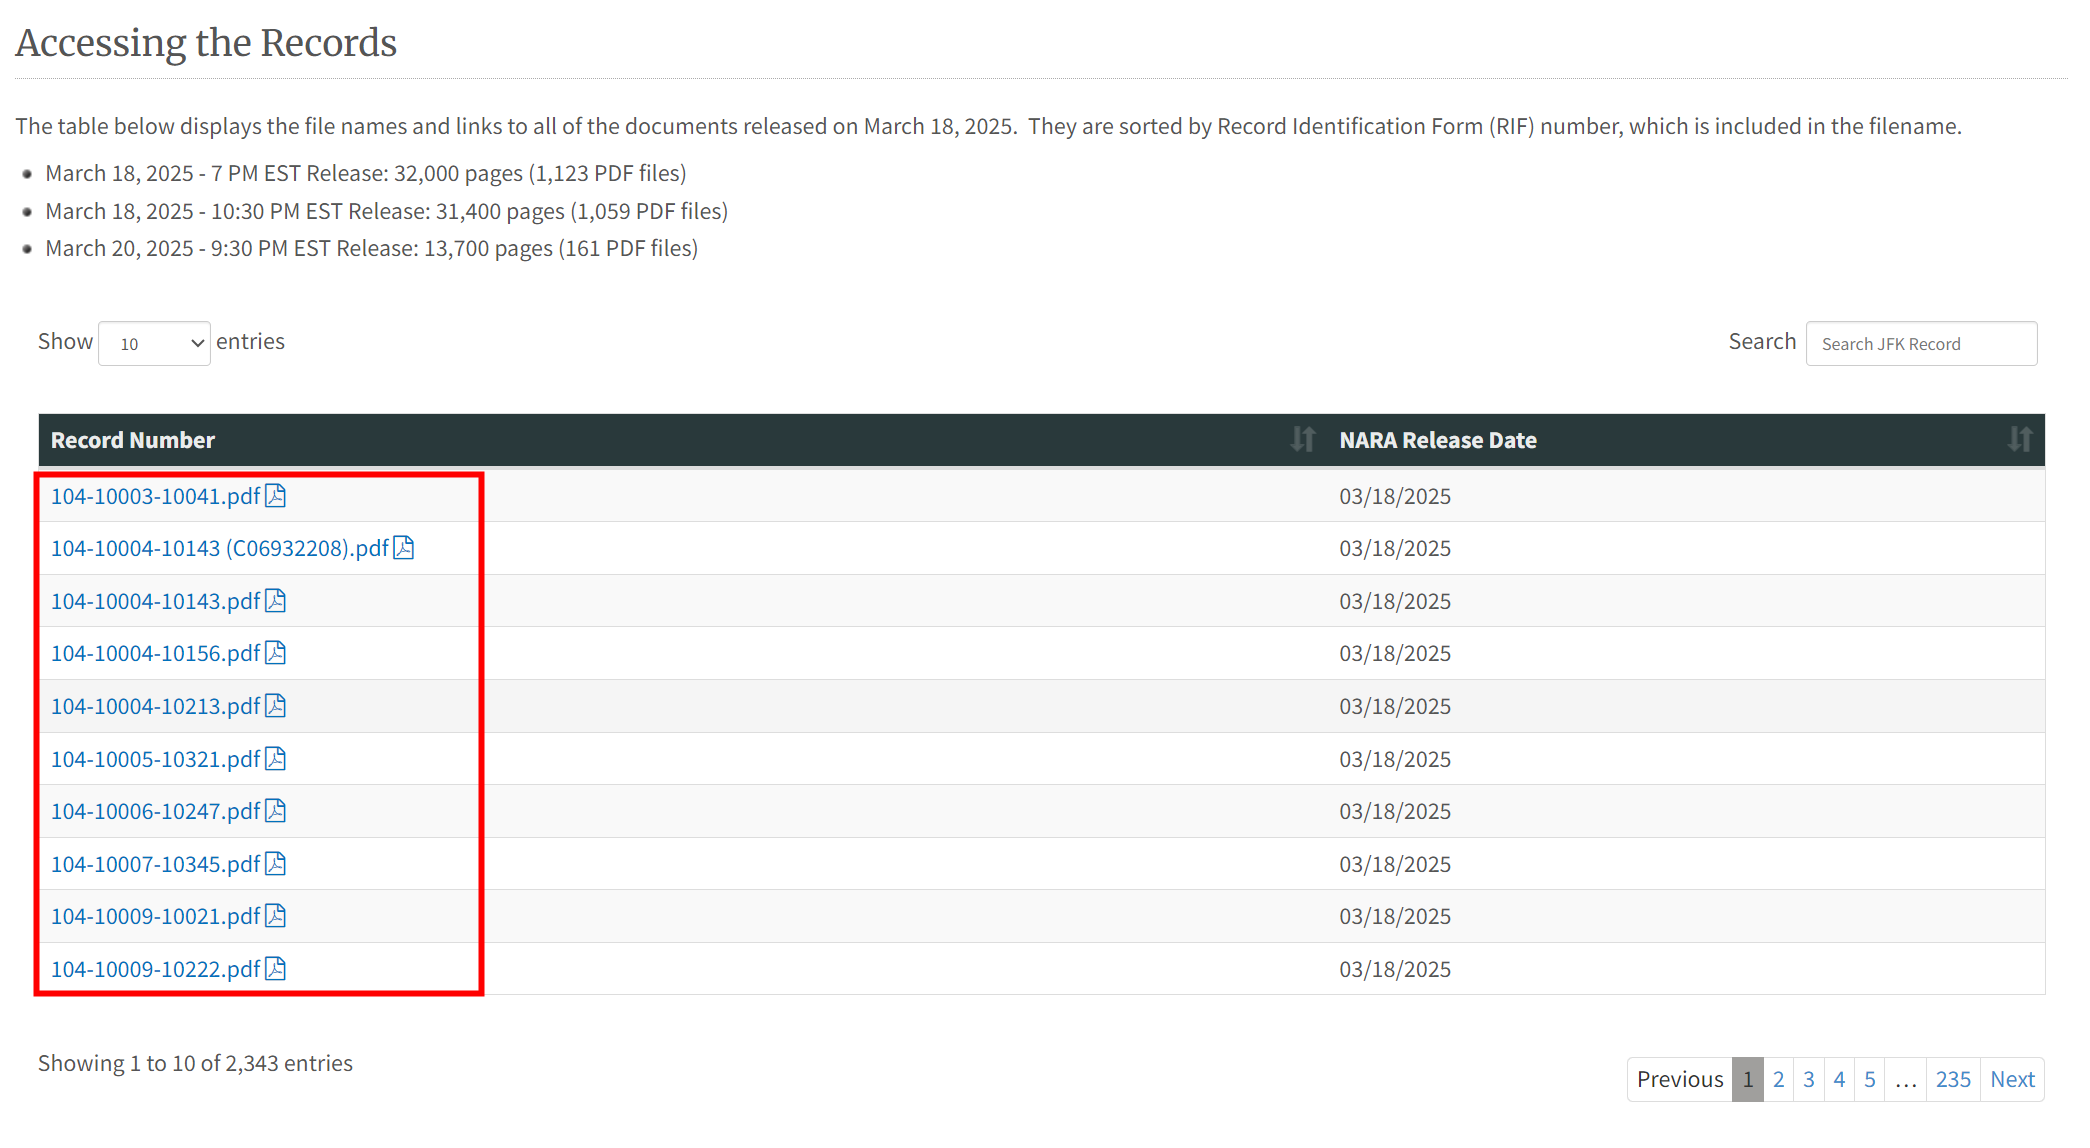The height and width of the screenshot is (1148, 2090).
Task: Jump to last page 235
Action: coord(1952,1079)
